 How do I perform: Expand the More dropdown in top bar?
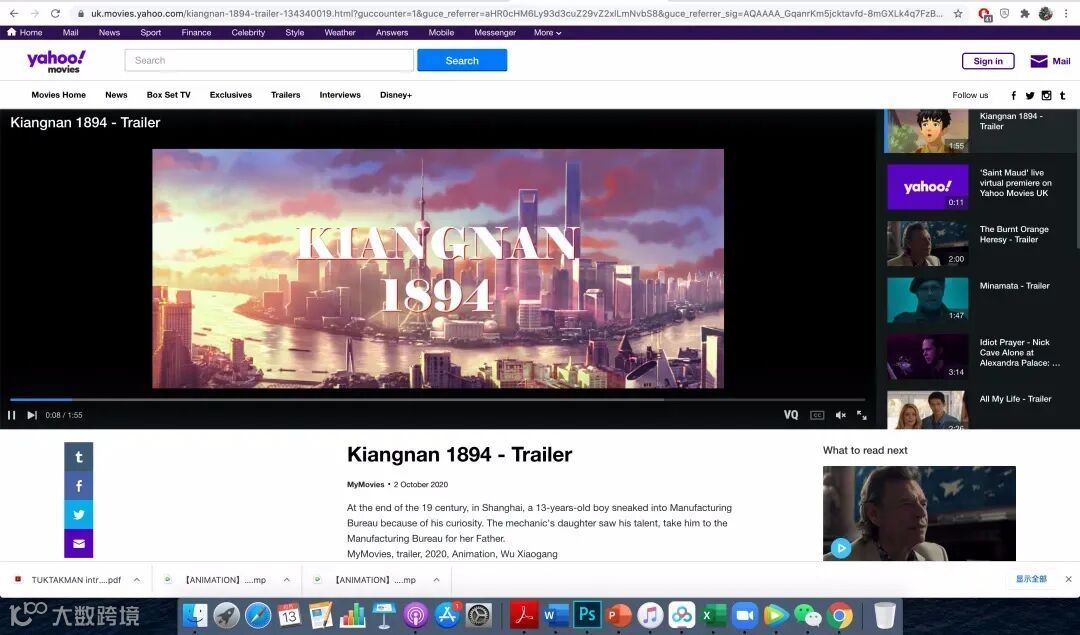click(x=547, y=32)
